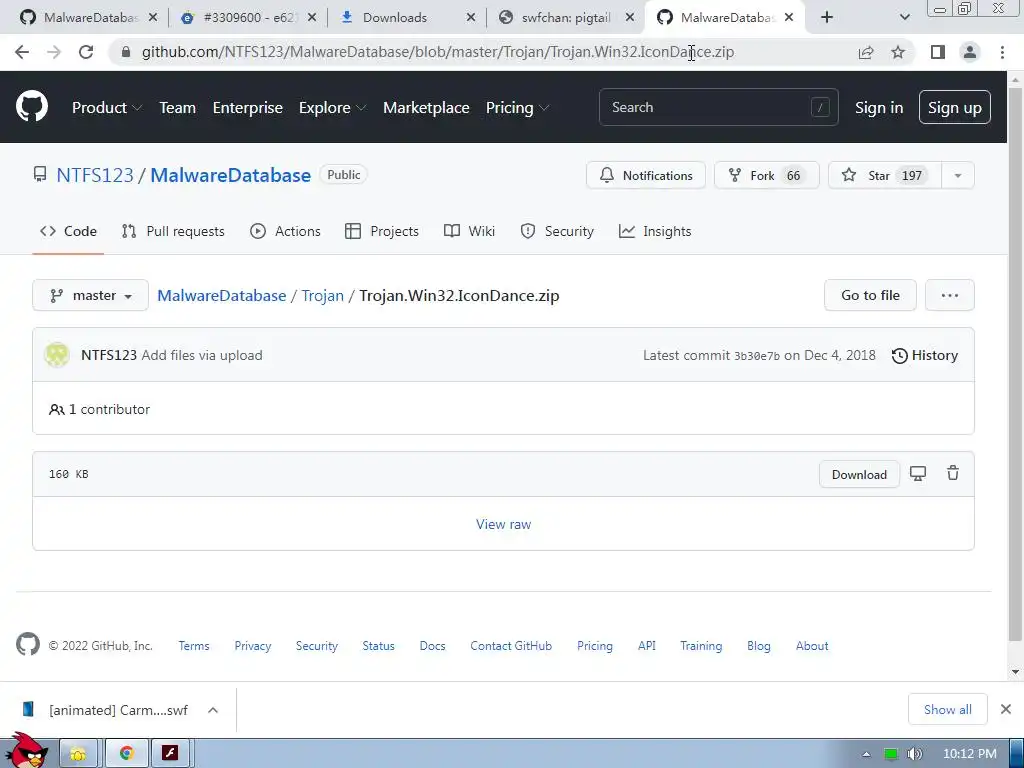The width and height of the screenshot is (1024, 768).
Task: Click the Notifications button
Action: pos(646,175)
